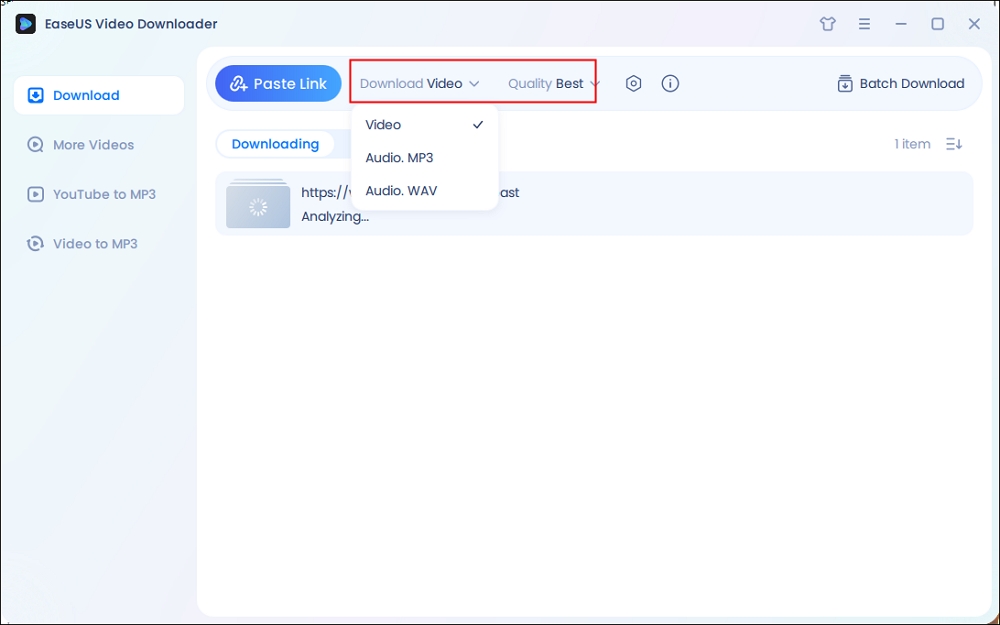
Task: Click the Paste Link button
Action: [278, 84]
